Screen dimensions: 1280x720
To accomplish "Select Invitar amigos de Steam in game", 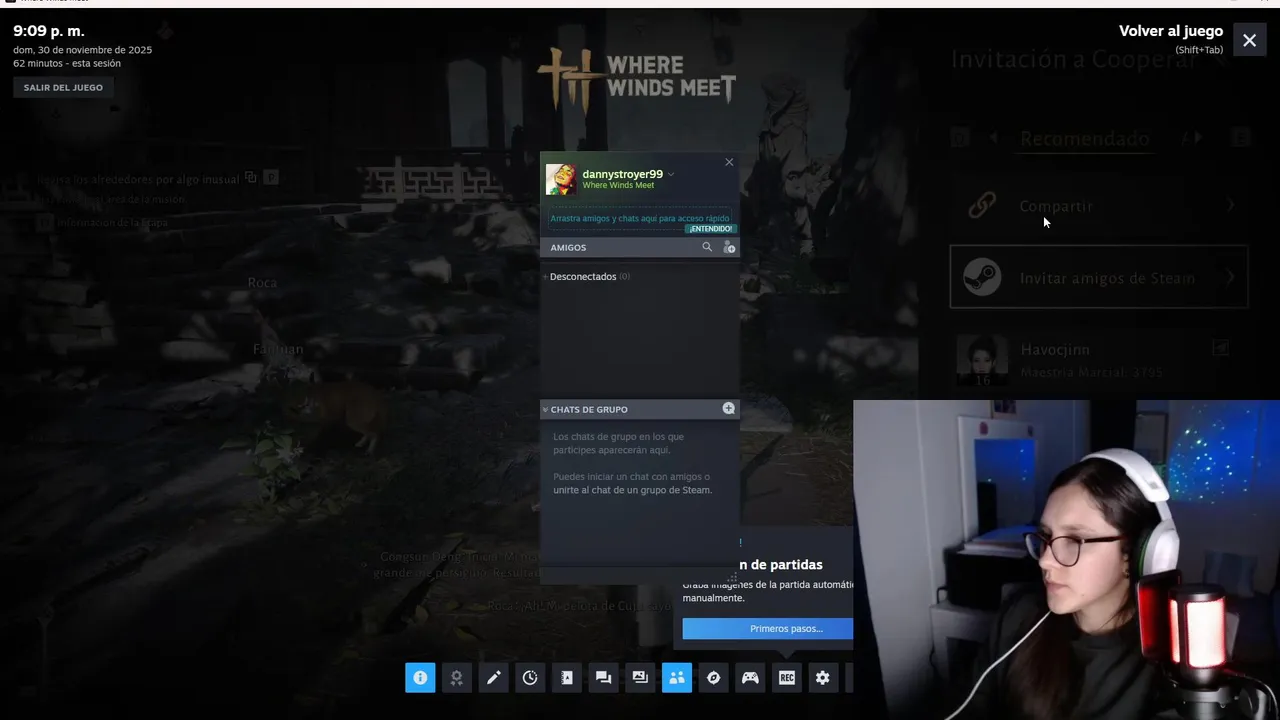I will pos(1099,278).
